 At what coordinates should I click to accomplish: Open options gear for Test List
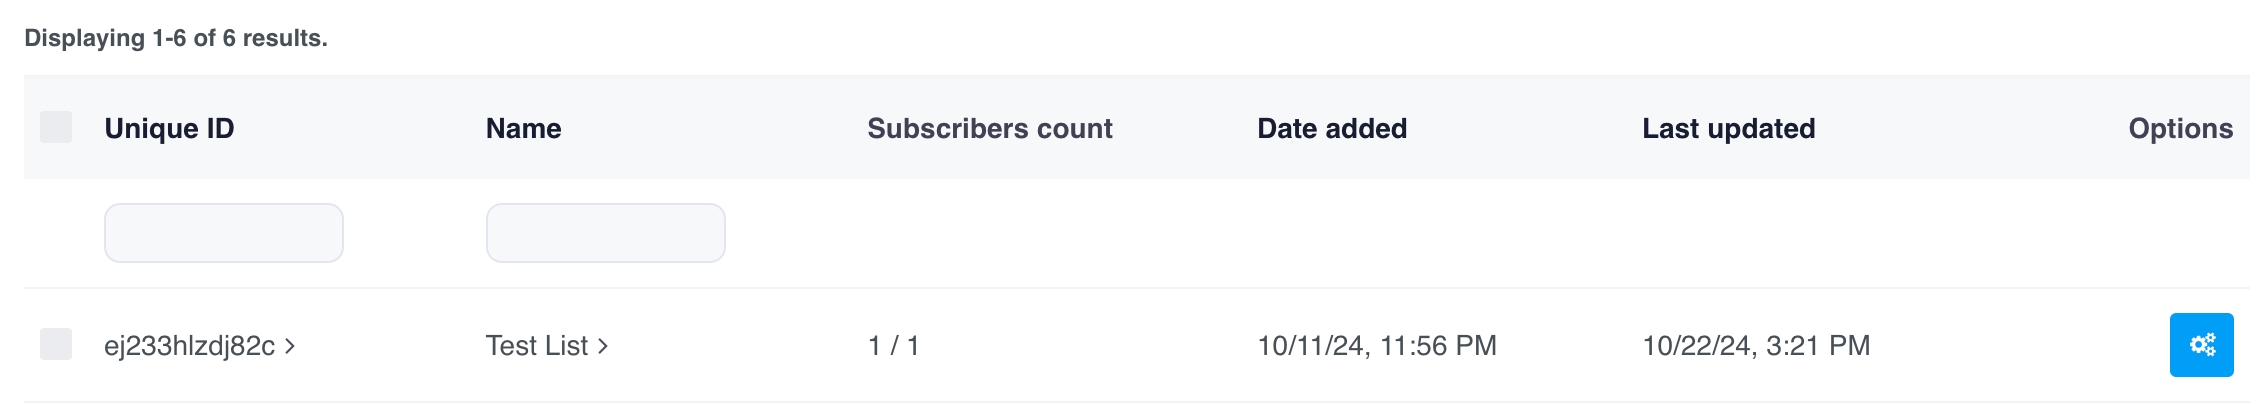tap(2201, 345)
